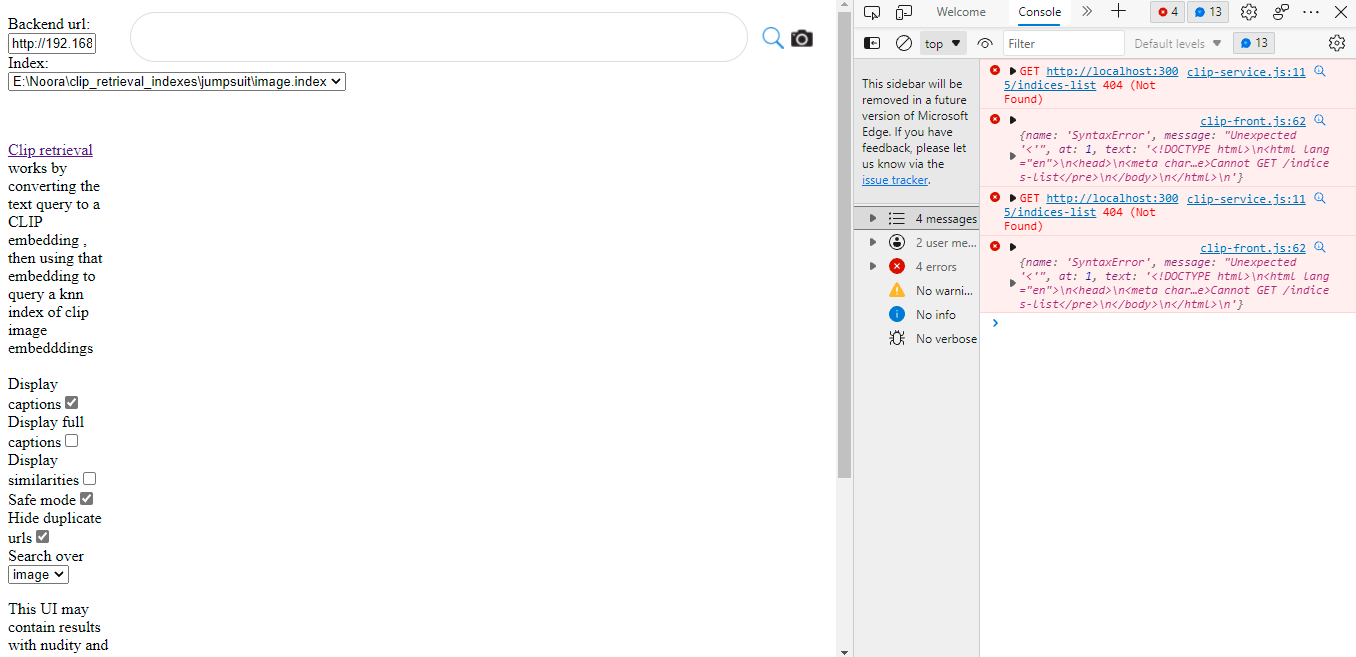Disable Safe mode

pyautogui.click(x=85, y=497)
